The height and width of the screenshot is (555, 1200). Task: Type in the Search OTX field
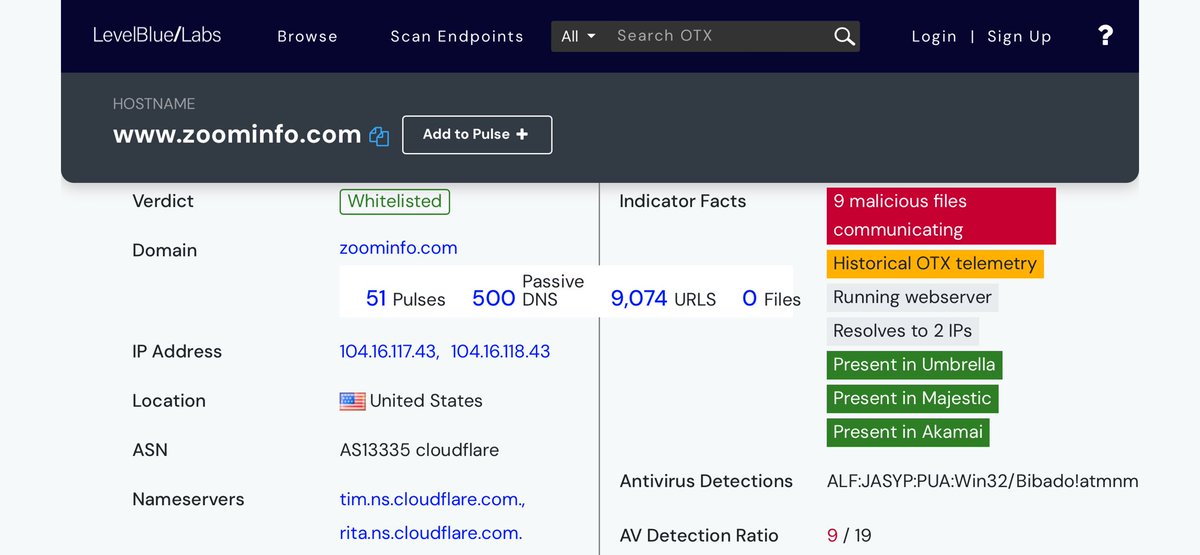click(715, 36)
